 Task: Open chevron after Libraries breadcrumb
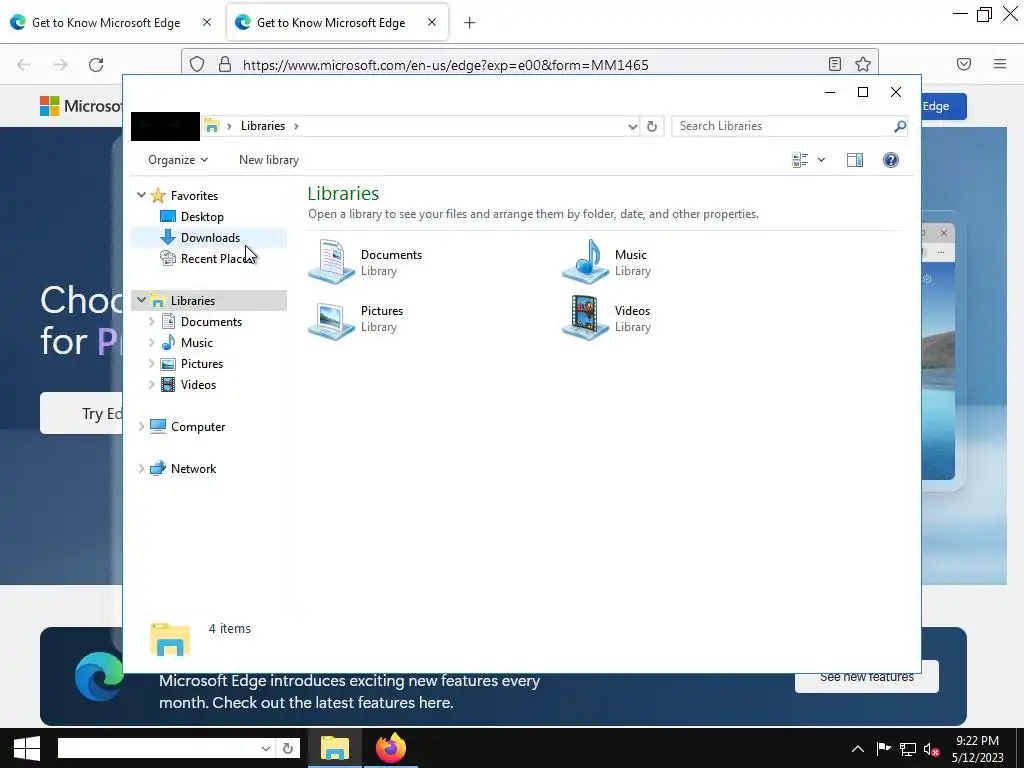(296, 126)
